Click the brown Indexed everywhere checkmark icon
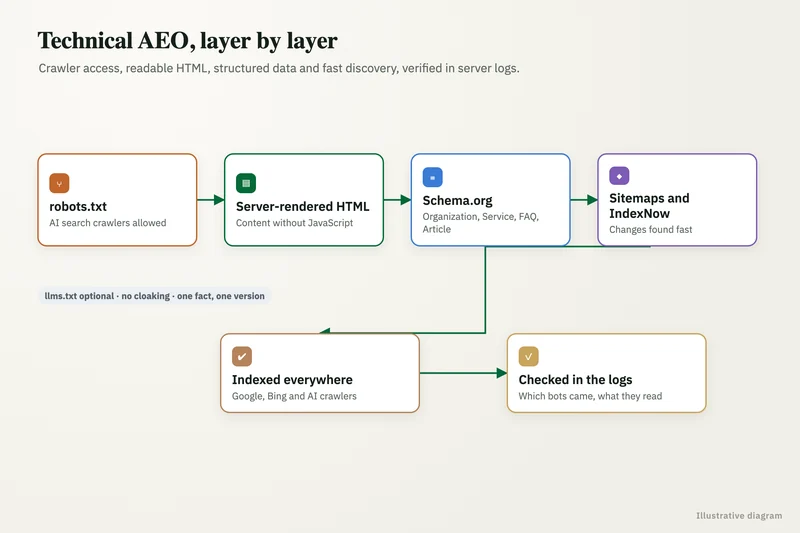Image resolution: width=800 pixels, height=533 pixels. pos(242,357)
